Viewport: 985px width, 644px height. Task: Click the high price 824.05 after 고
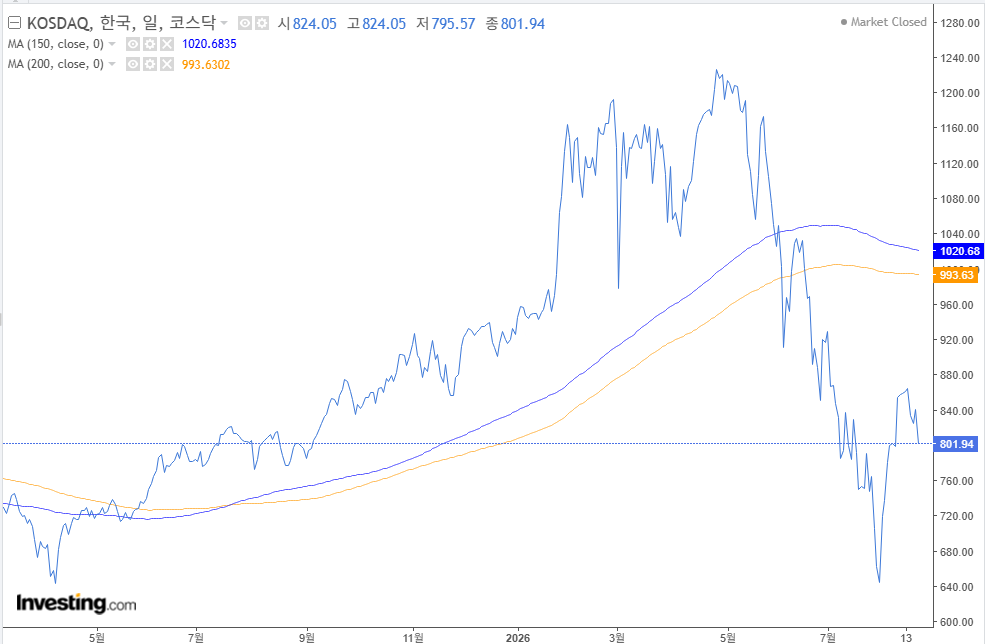click(x=384, y=24)
